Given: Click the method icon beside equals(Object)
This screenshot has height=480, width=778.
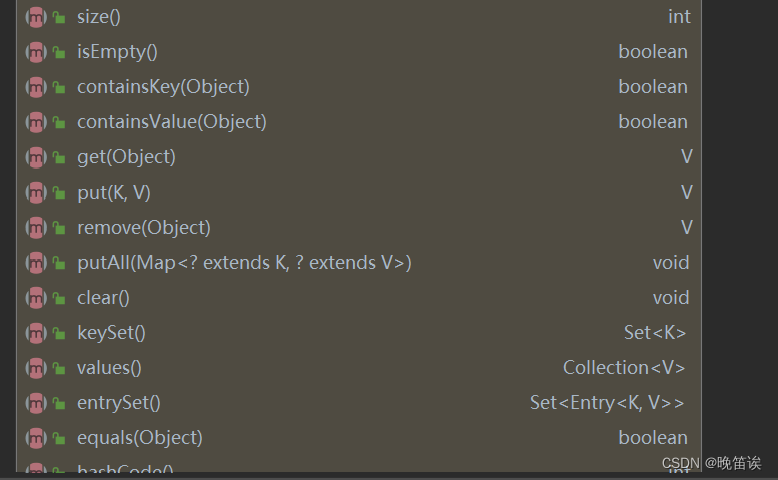Looking at the screenshot, I should [36, 438].
